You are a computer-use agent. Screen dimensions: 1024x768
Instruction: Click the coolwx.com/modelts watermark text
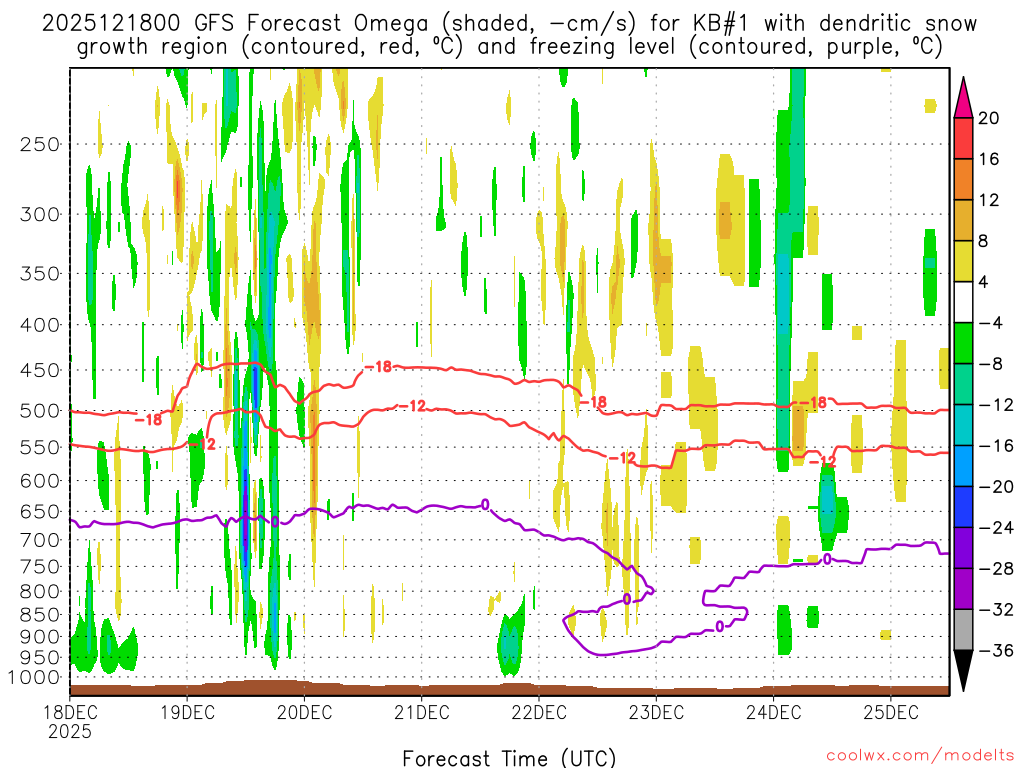pos(920,756)
